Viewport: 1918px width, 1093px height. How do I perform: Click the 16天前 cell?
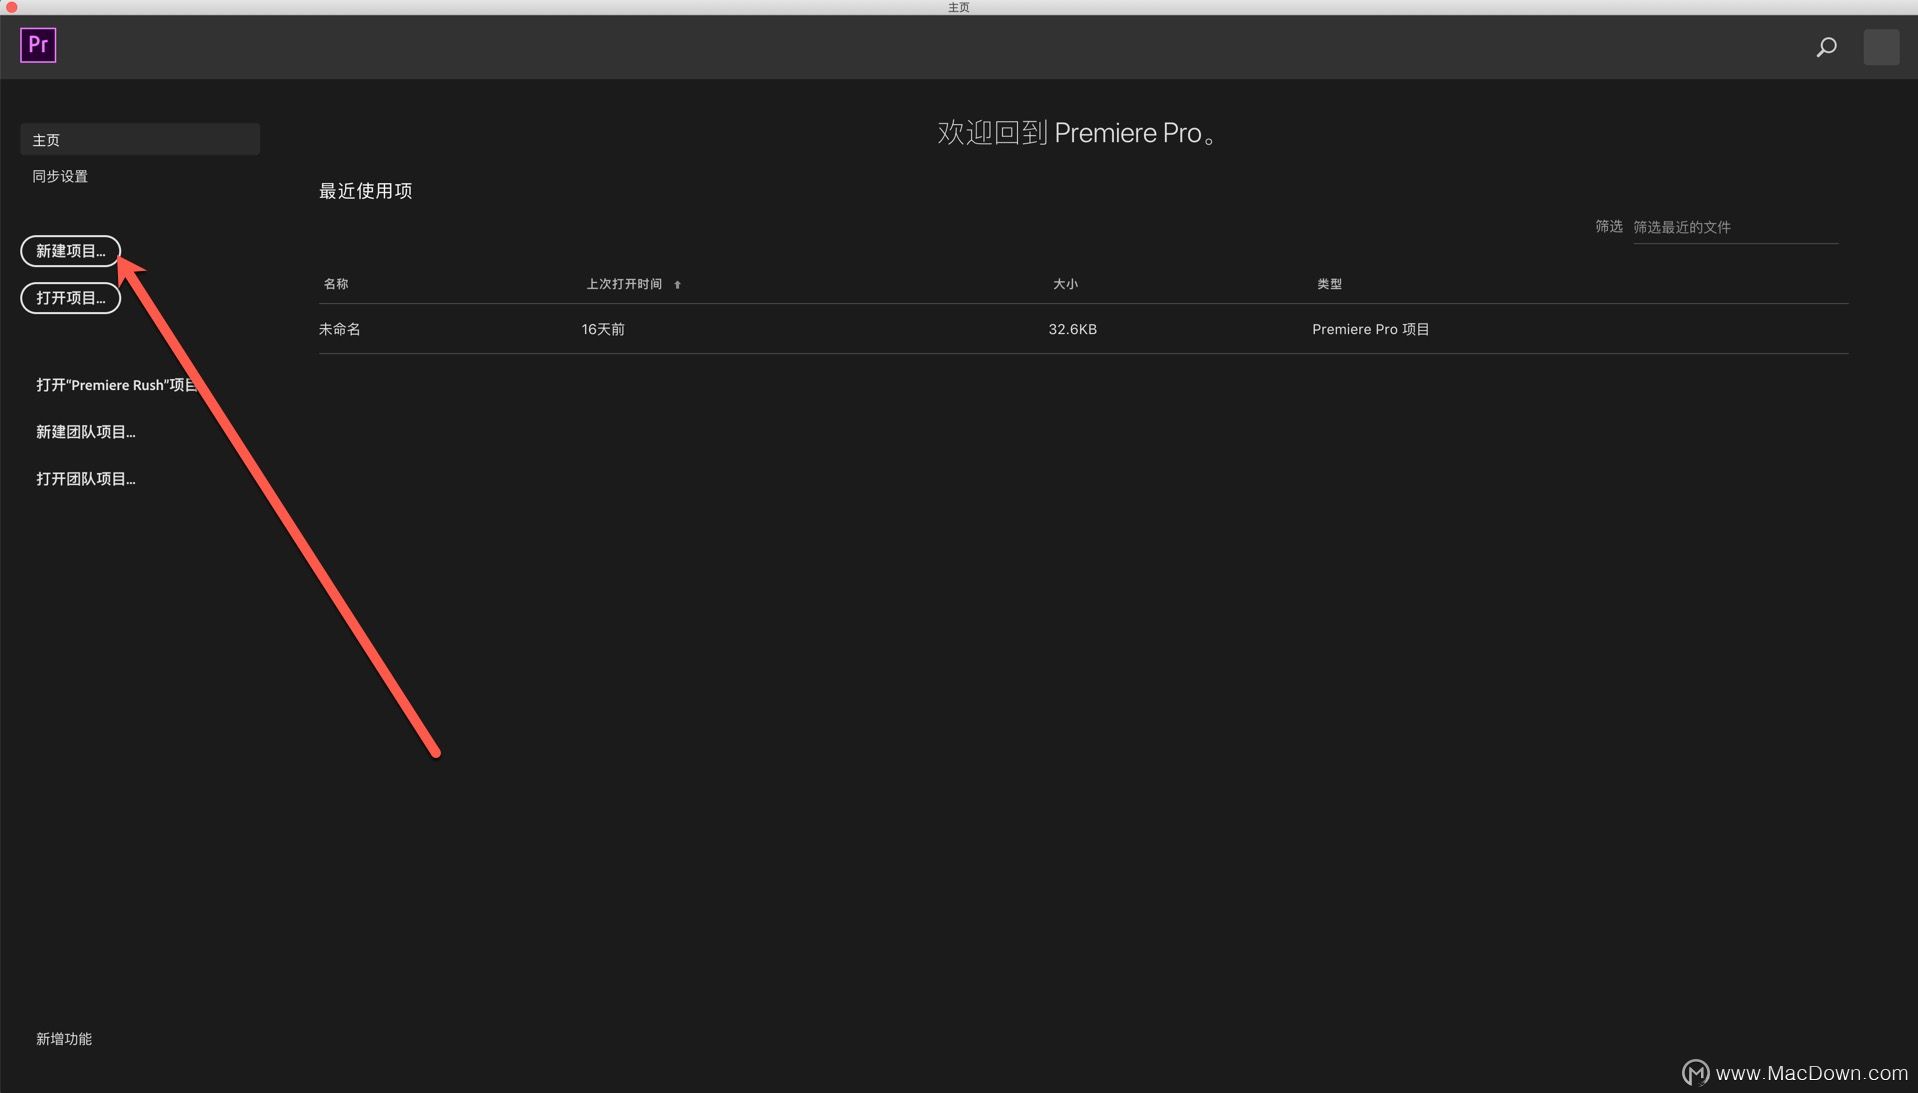pyautogui.click(x=603, y=329)
